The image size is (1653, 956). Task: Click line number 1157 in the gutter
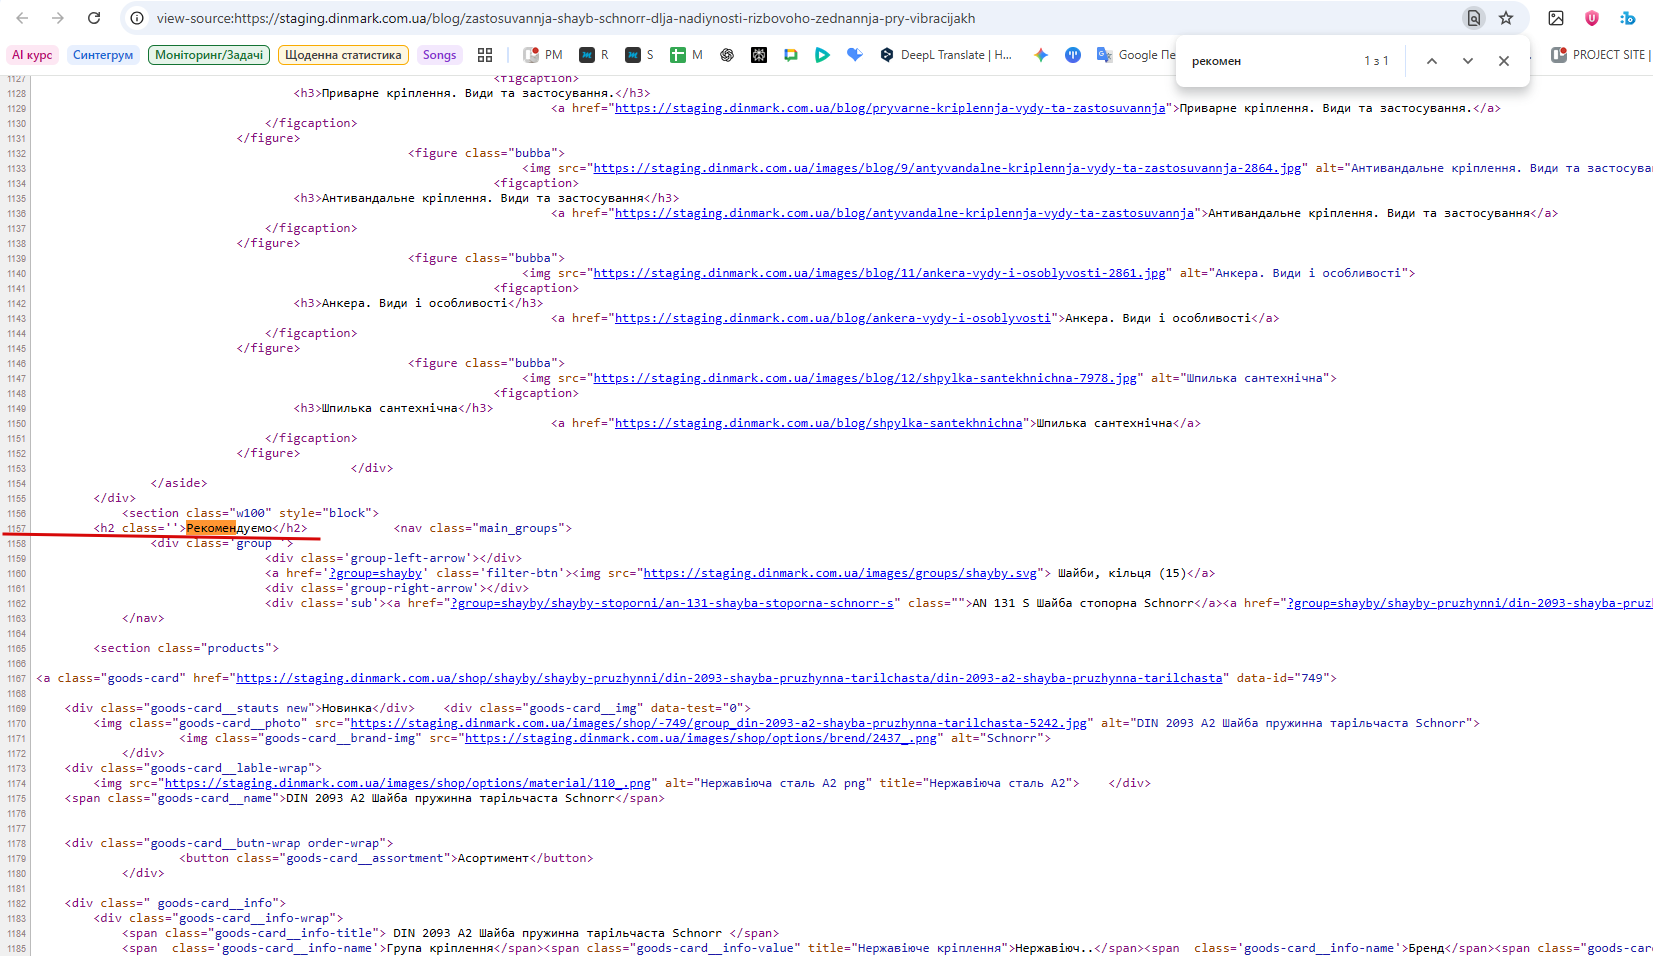[x=16, y=529]
